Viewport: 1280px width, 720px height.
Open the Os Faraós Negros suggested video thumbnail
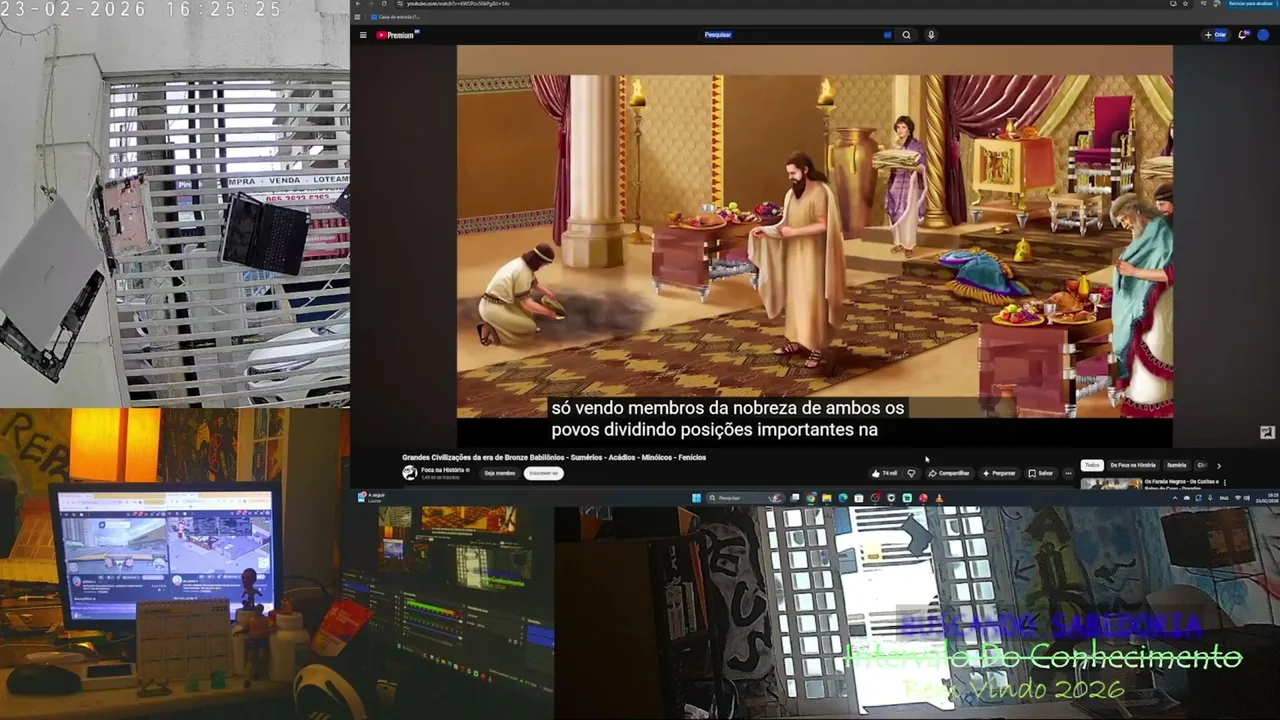click(x=1111, y=484)
